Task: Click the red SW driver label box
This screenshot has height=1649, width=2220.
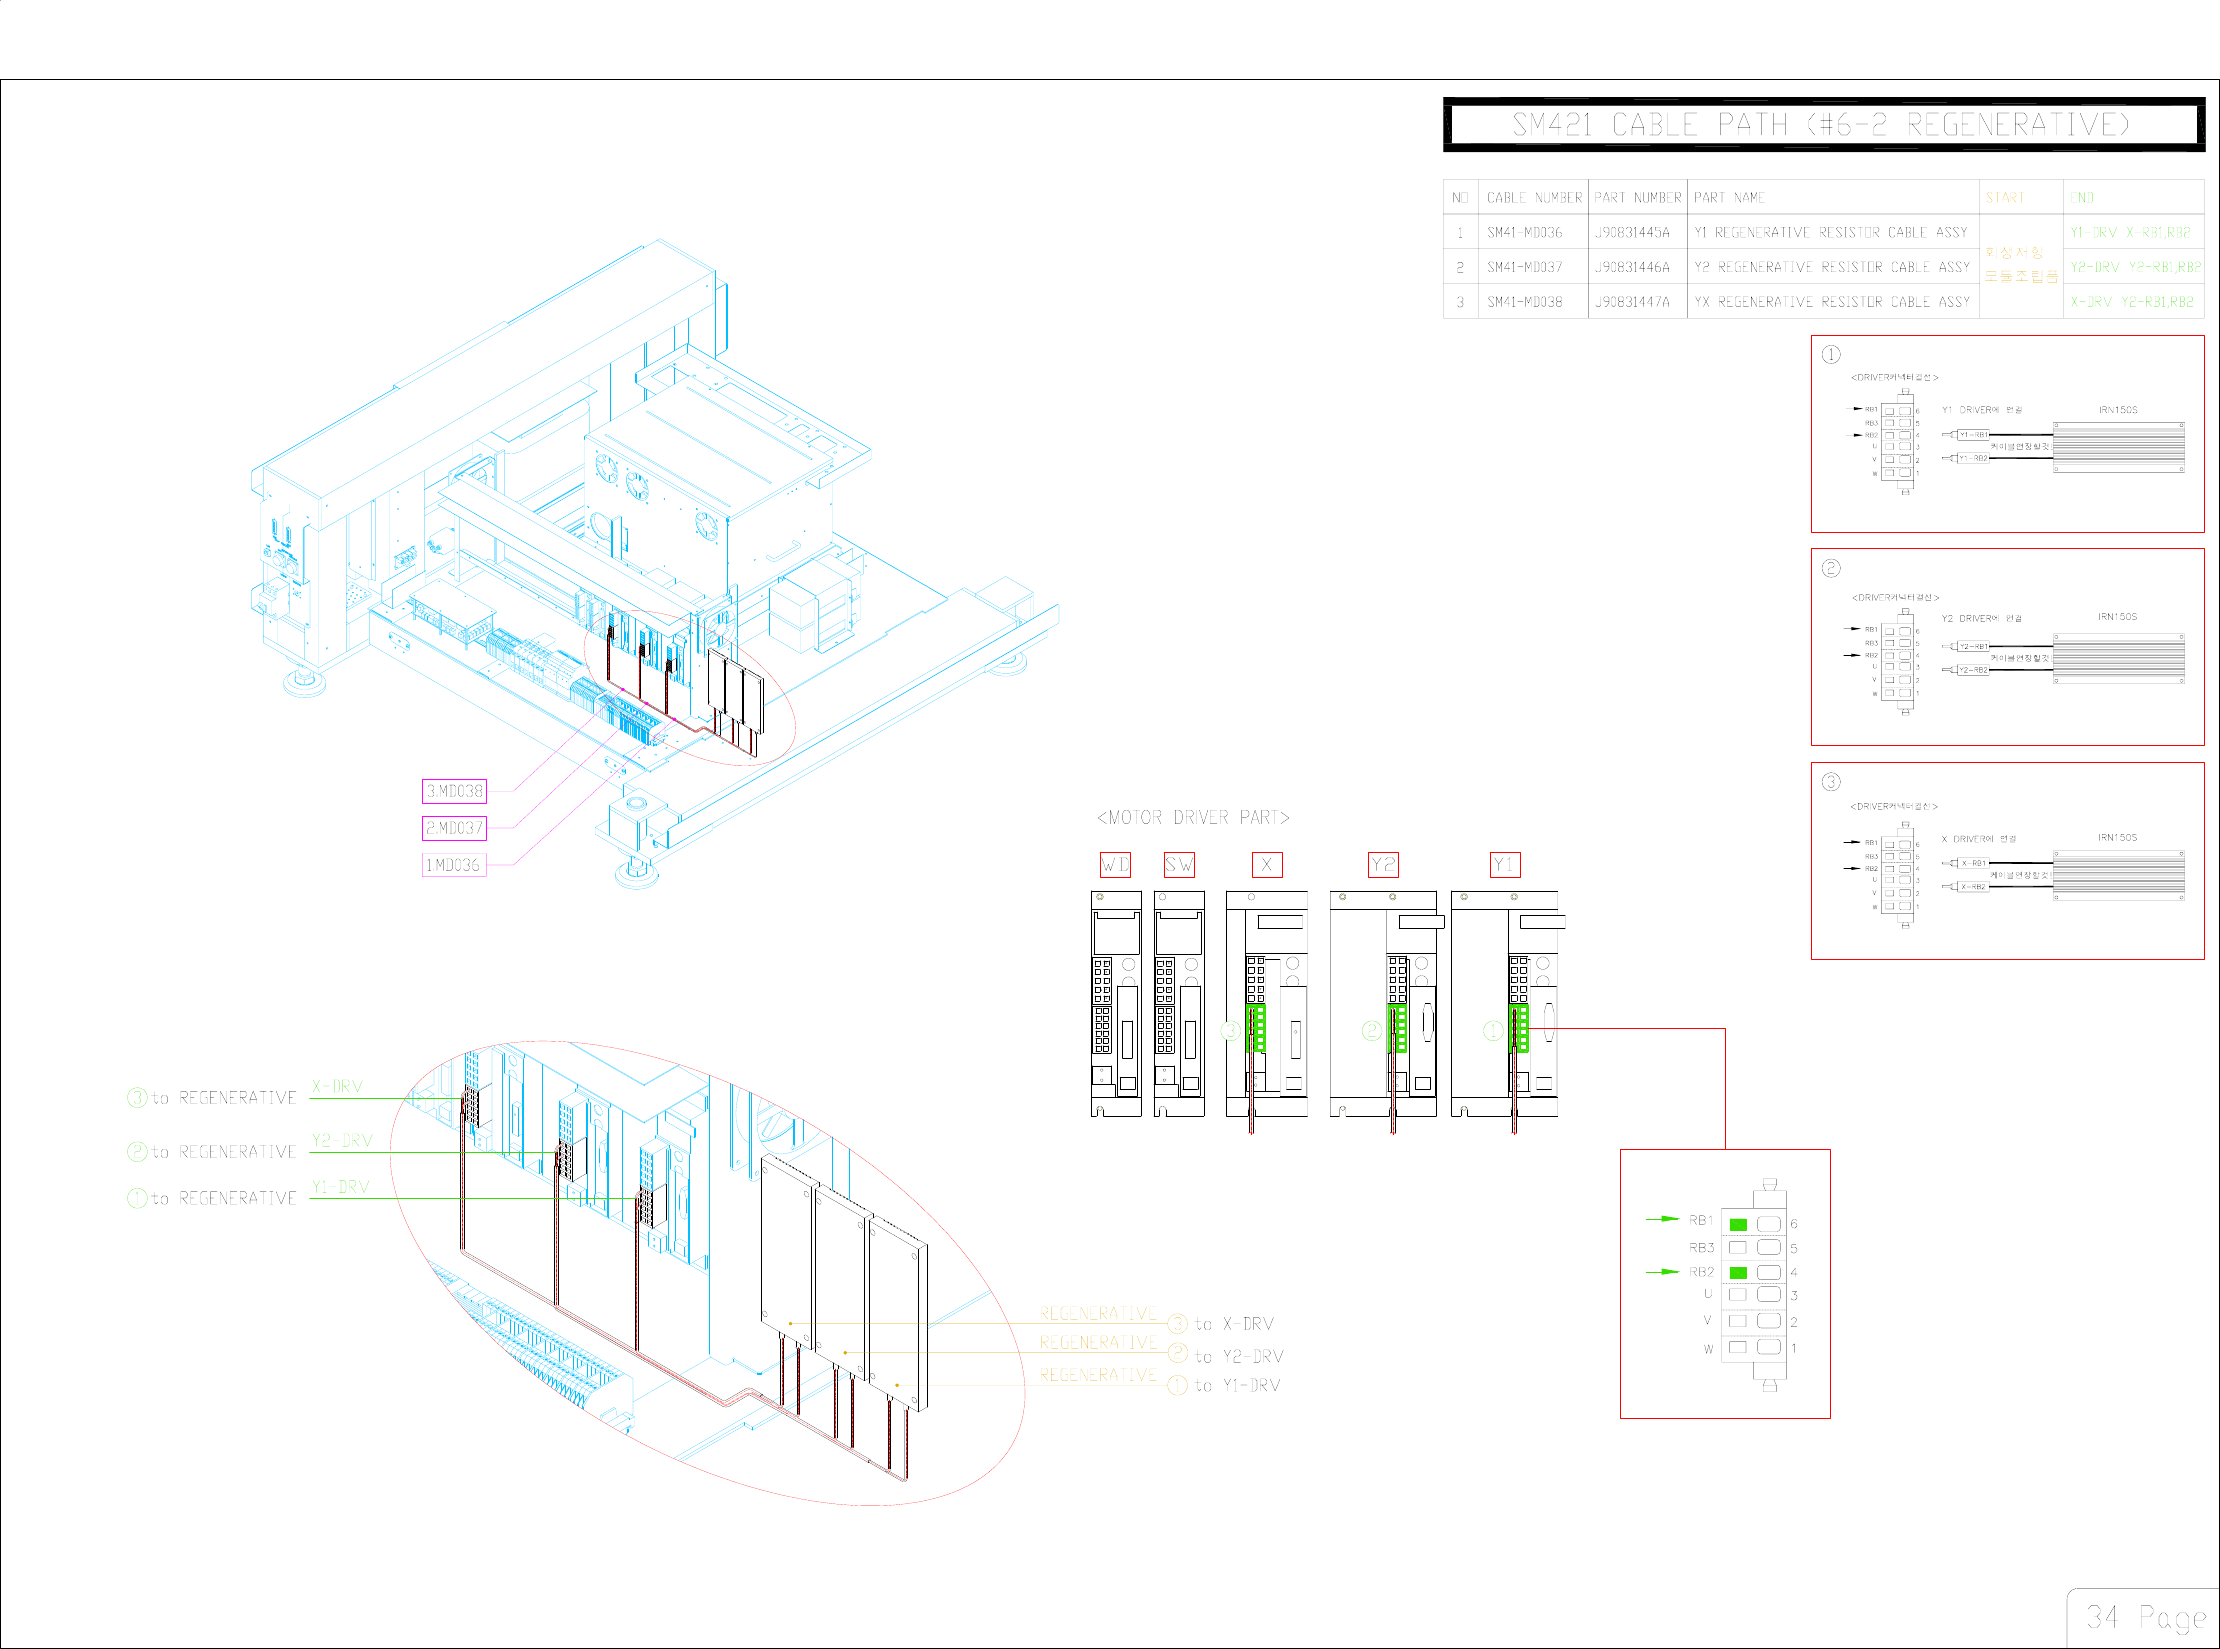Action: point(1179,865)
